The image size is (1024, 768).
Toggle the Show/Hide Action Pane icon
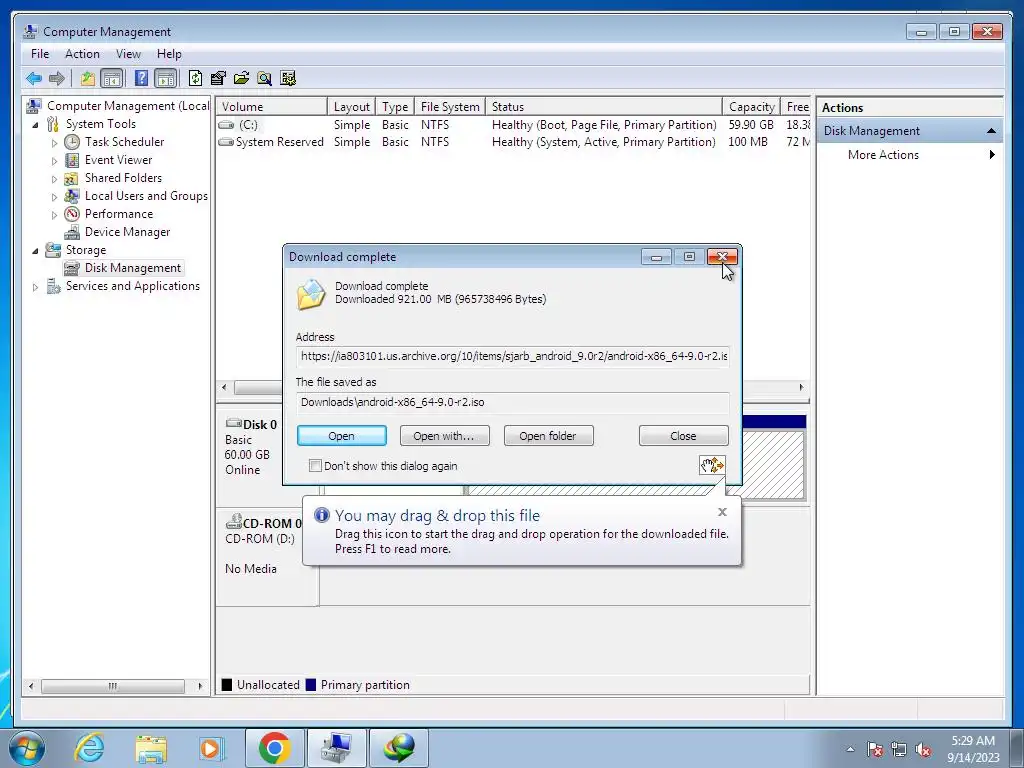click(x=166, y=78)
